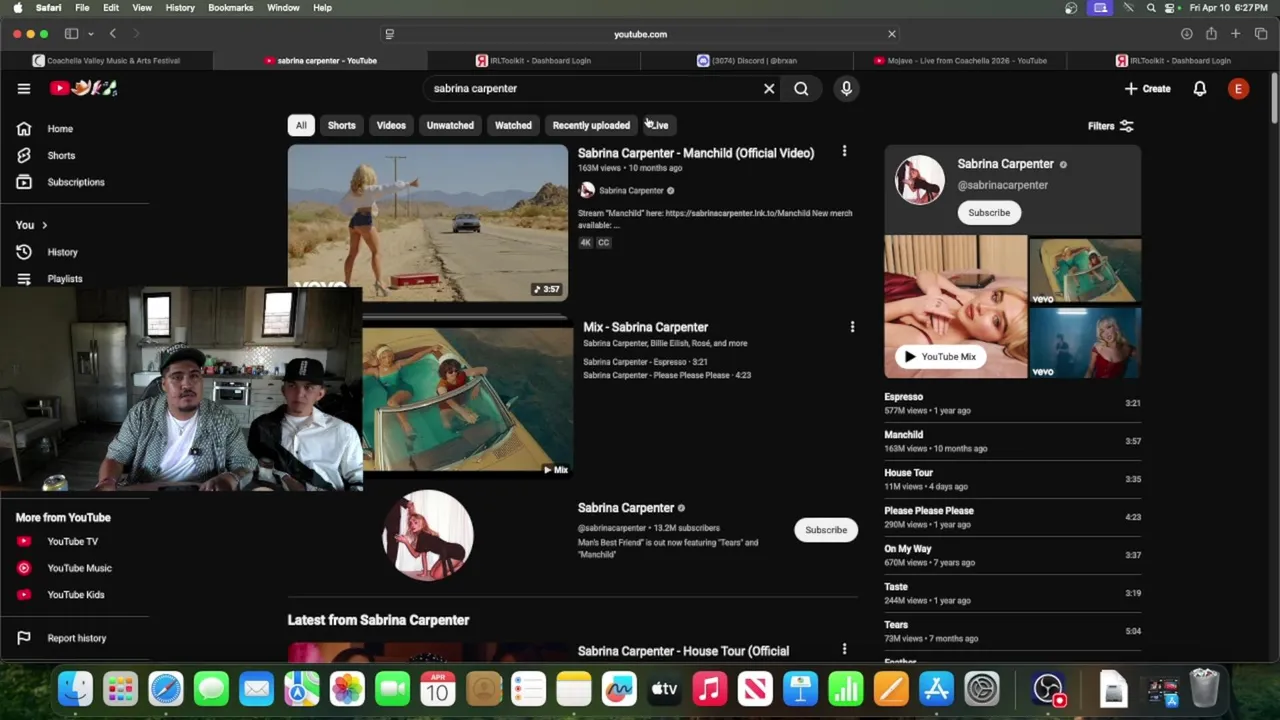Open more options for House Tour video

point(844,649)
